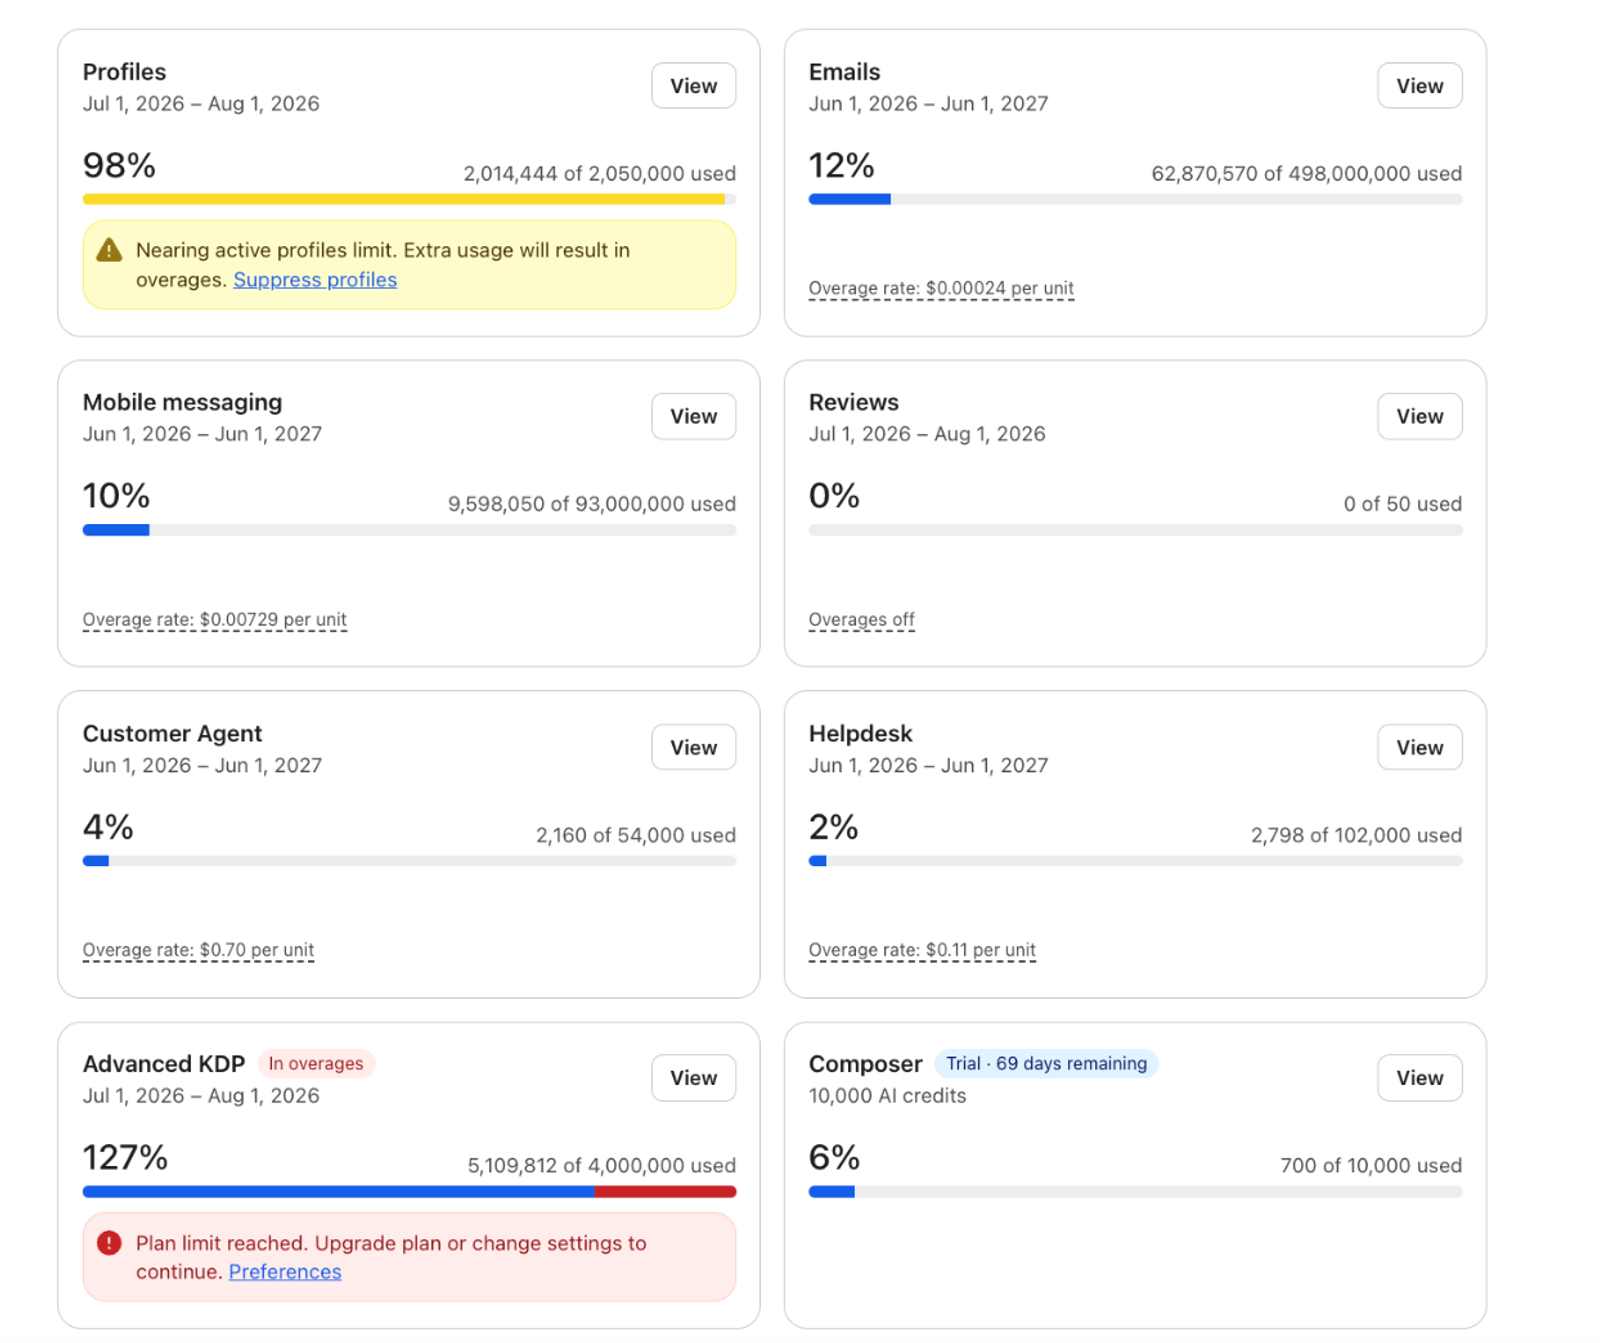Click View on Composer card
Viewport: 1600px width, 1343px height.
(x=1419, y=1078)
